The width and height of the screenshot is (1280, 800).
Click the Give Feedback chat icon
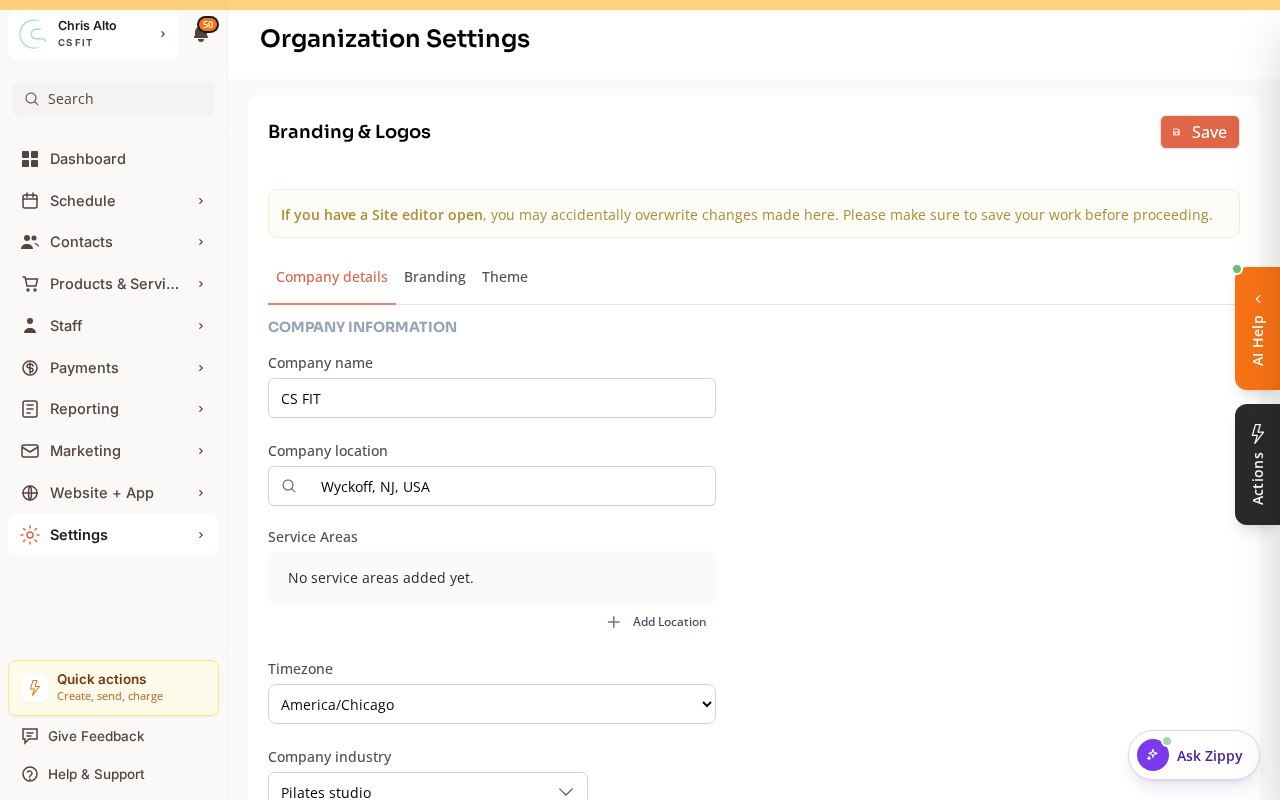(30, 736)
